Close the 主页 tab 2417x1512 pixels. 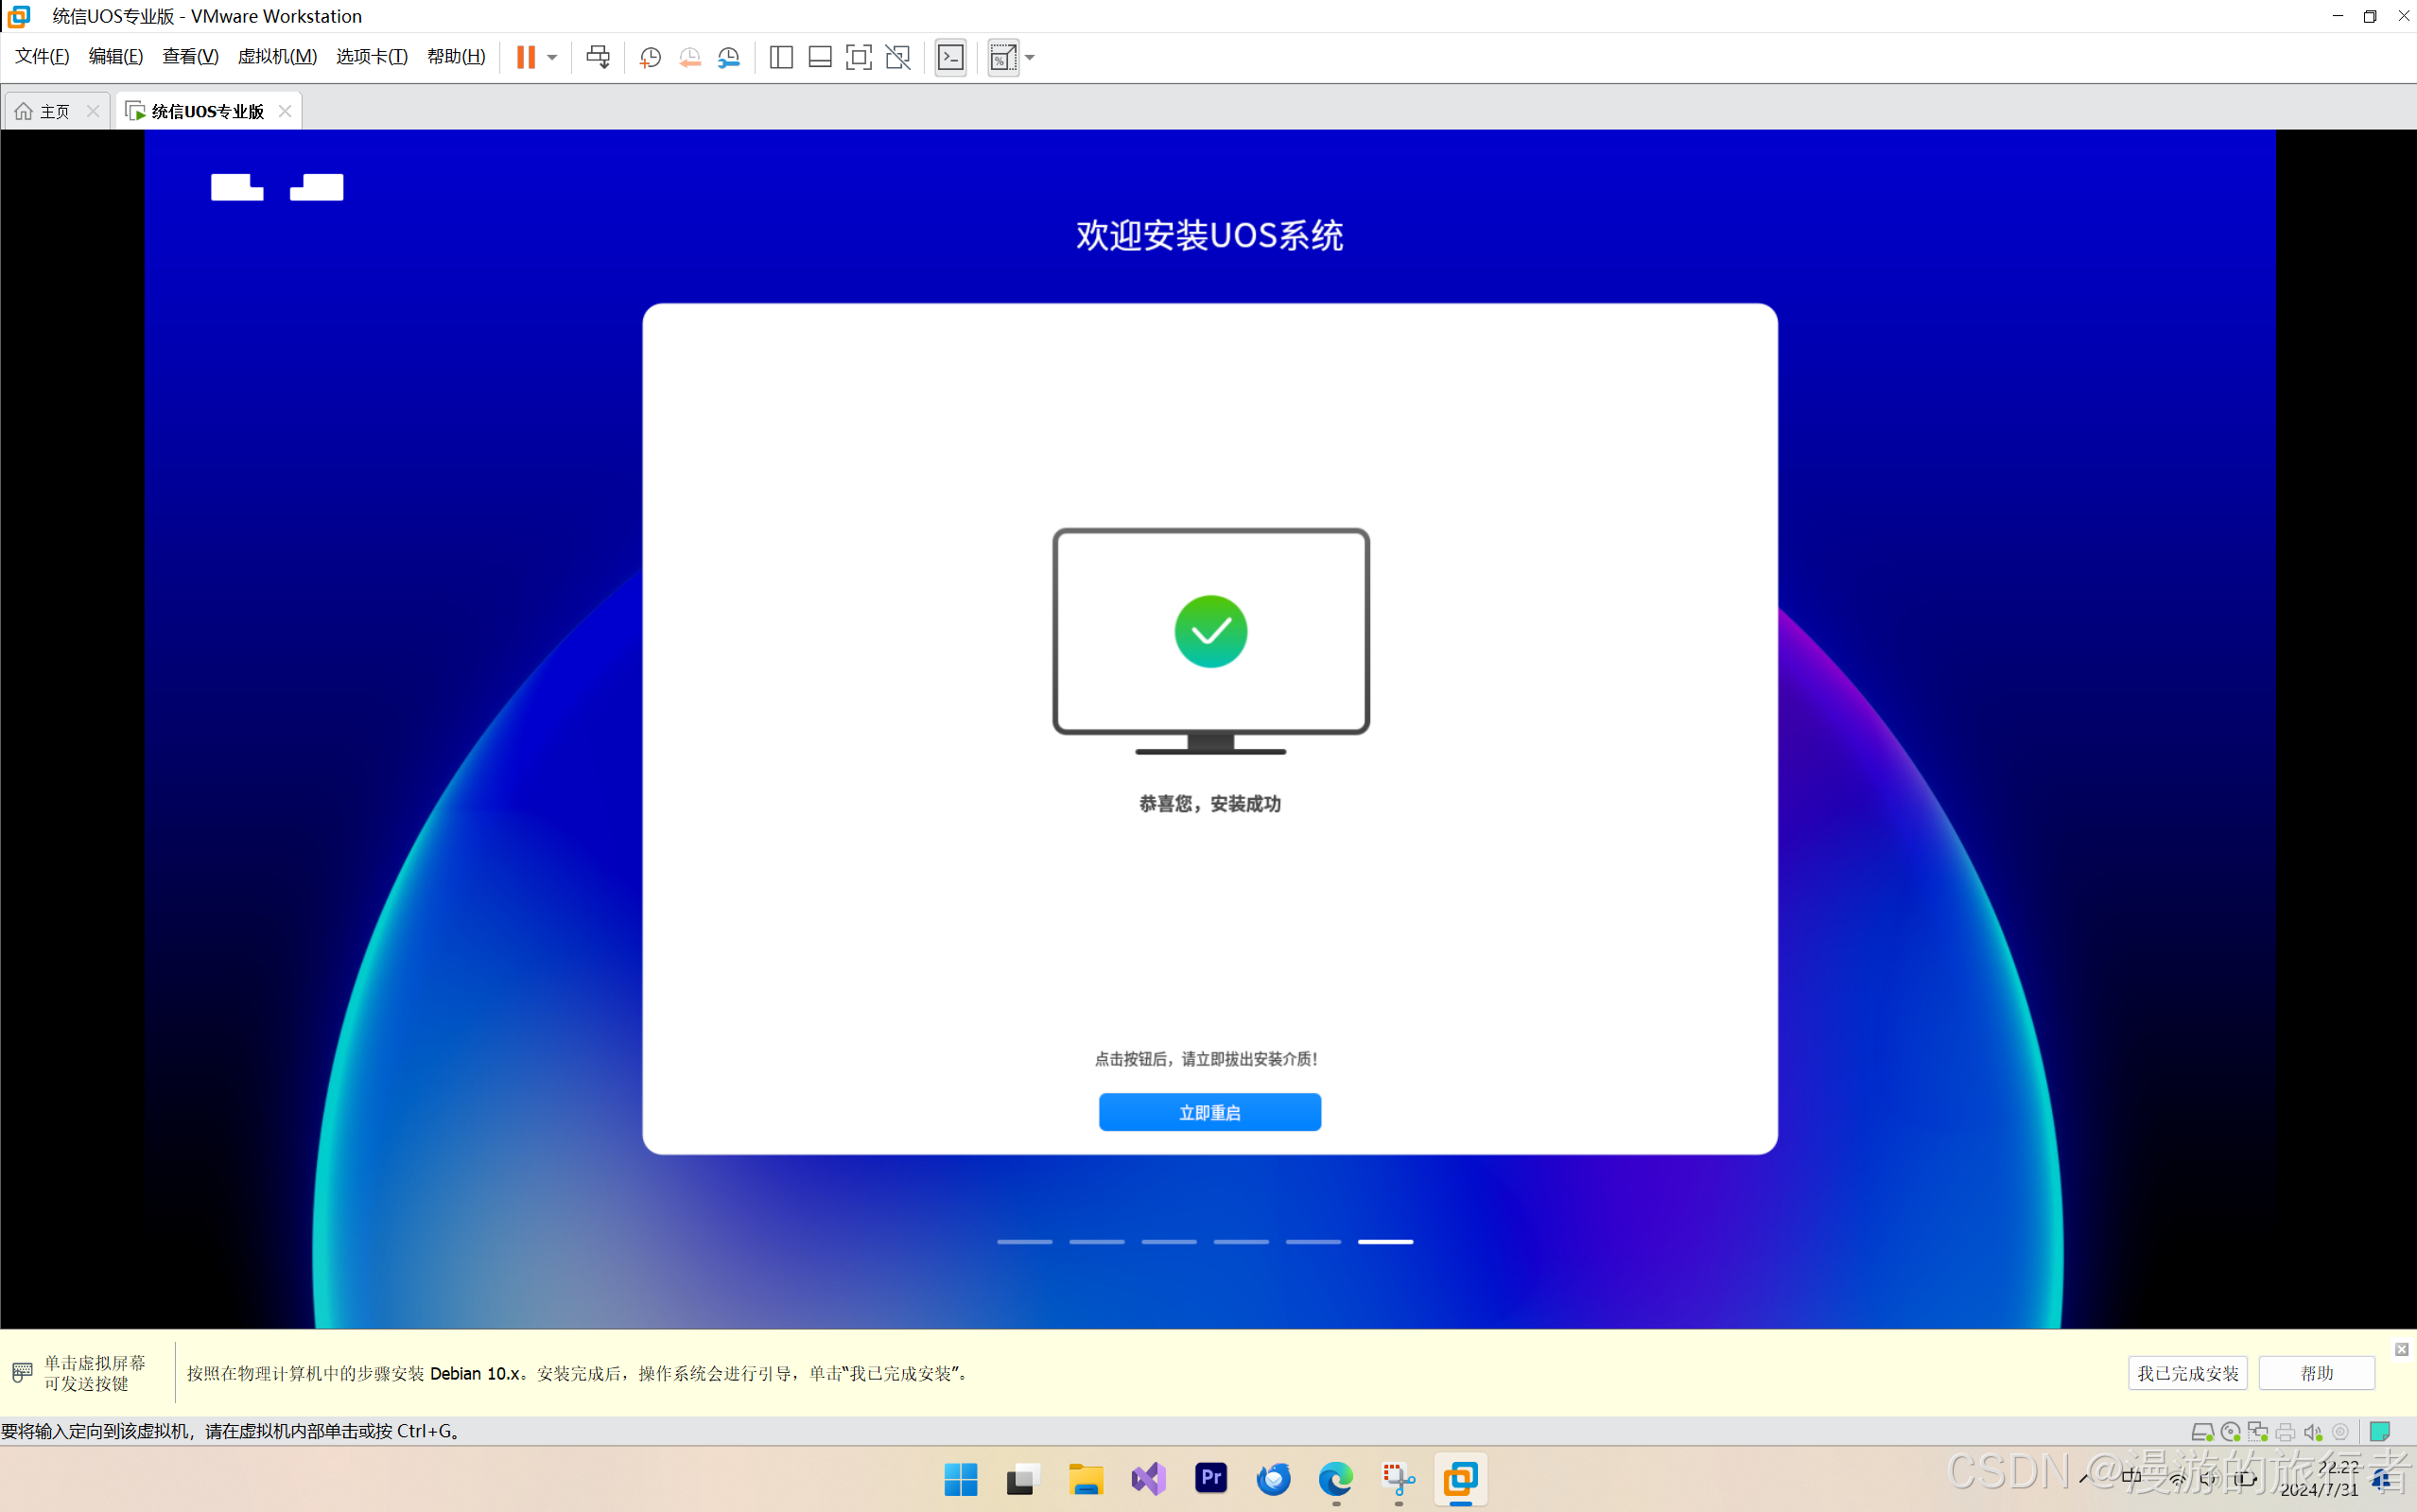[x=93, y=111]
